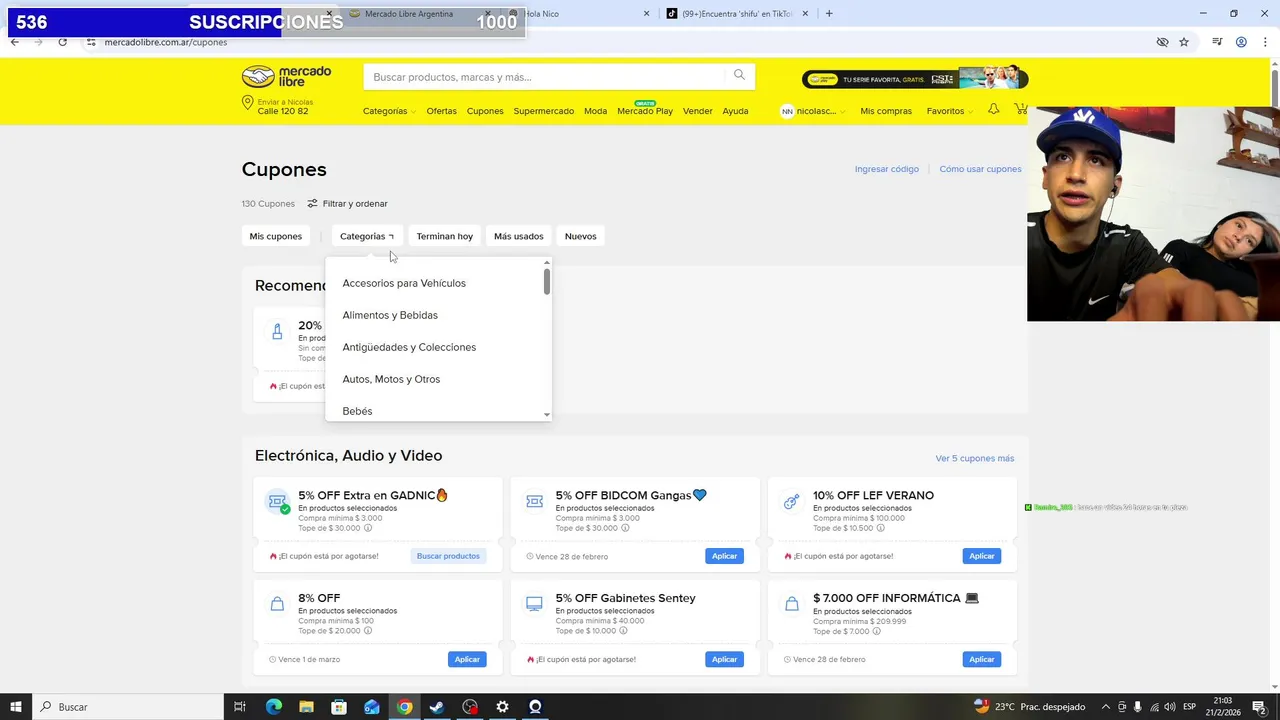Click the search magnifier icon
Screen dimensions: 1280x720
739,75
